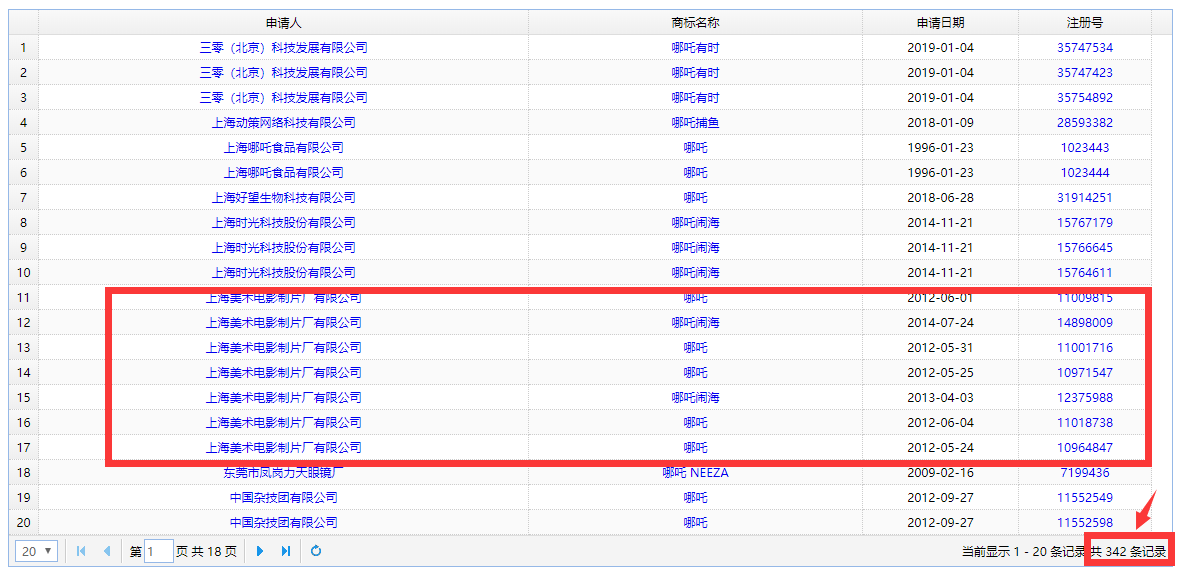Go to the first page of results
This screenshot has height=570, width=1179.
[x=81, y=551]
